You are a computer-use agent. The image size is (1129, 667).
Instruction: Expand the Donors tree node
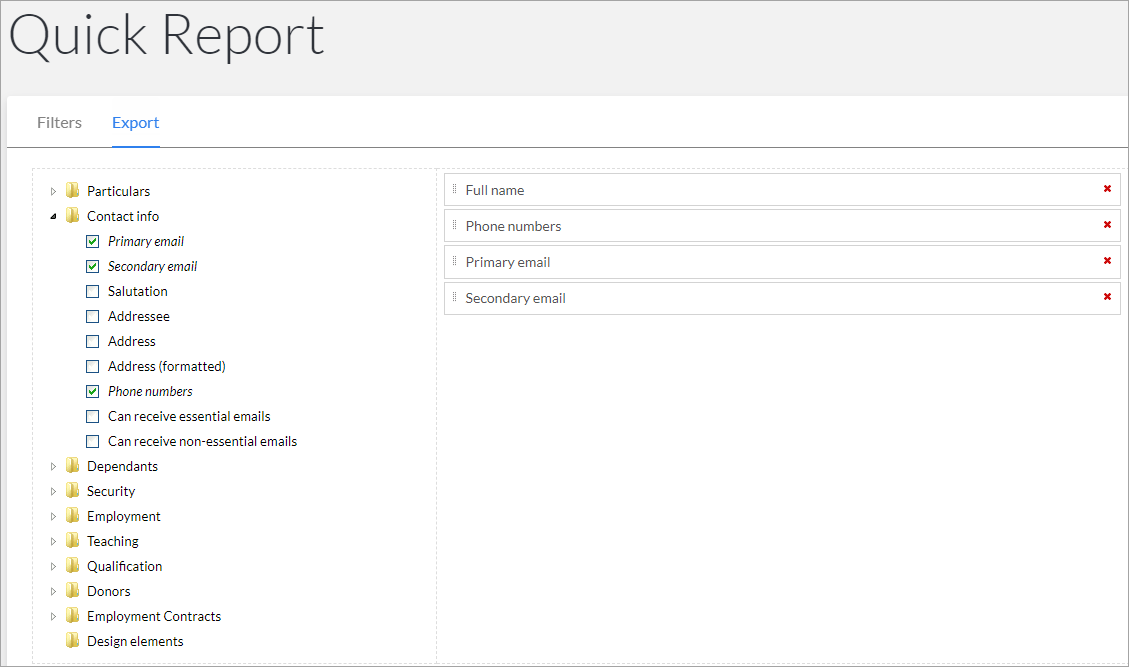click(53, 591)
